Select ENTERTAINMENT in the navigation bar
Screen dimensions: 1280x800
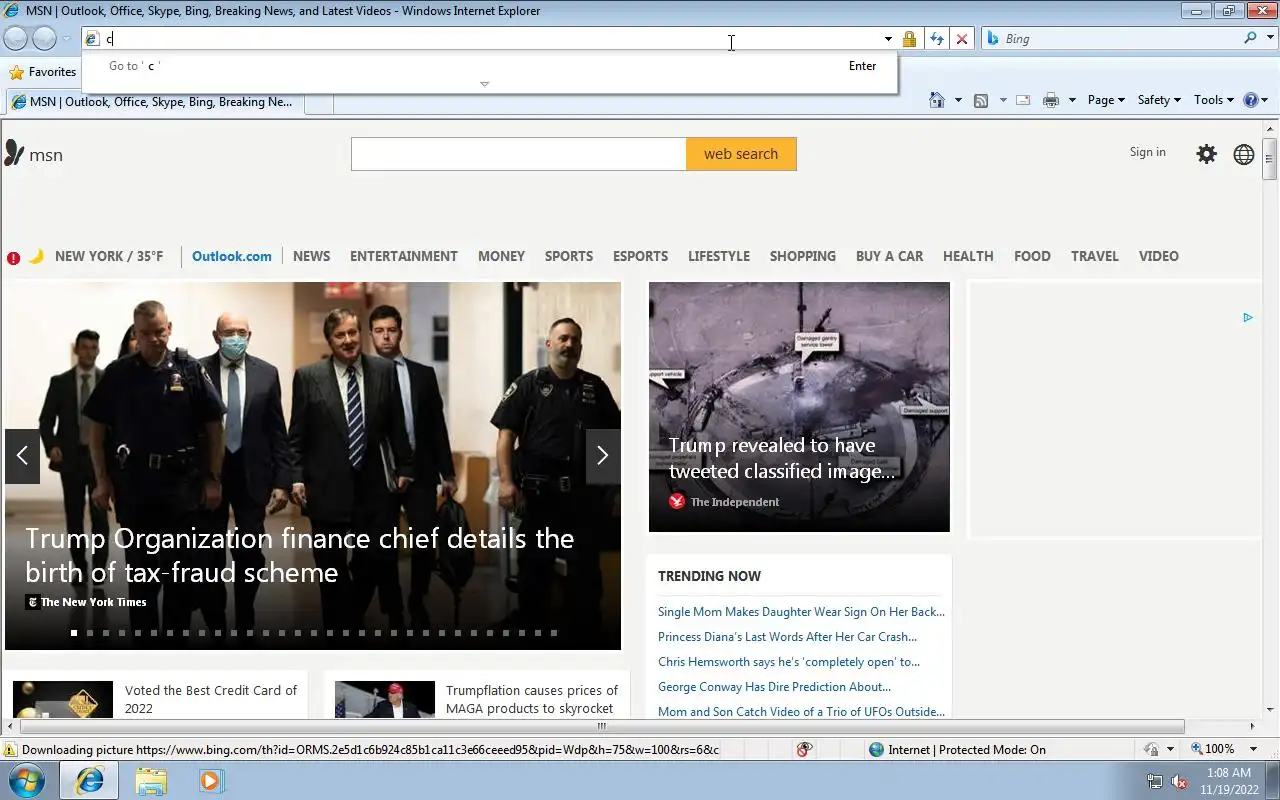(x=404, y=256)
